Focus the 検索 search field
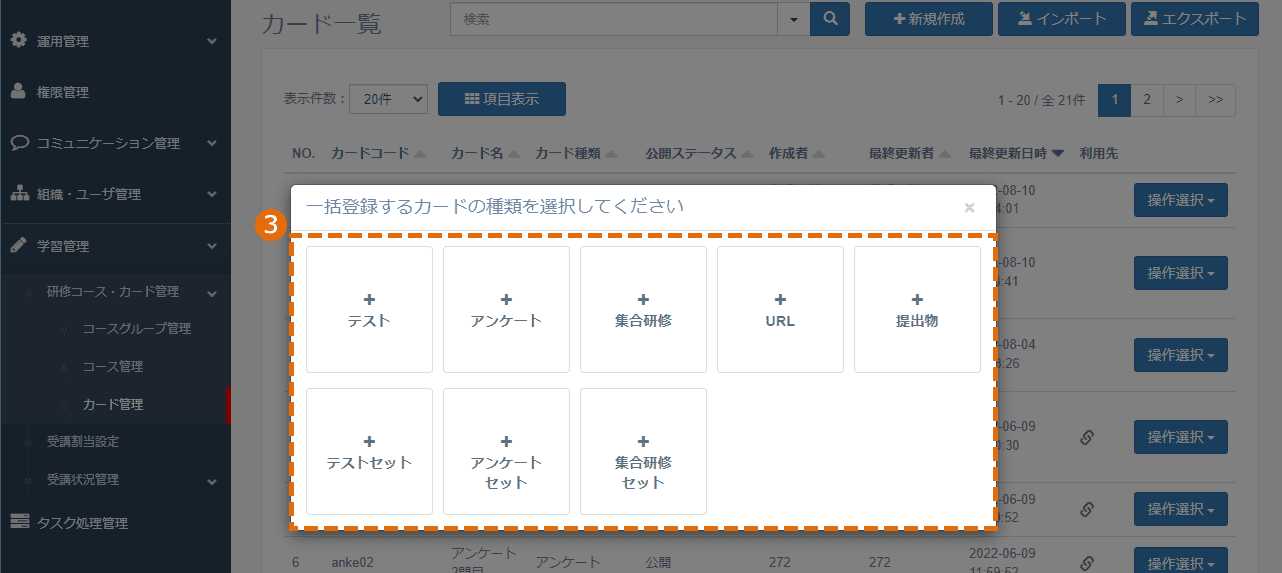The width and height of the screenshot is (1282, 573). pos(614,19)
